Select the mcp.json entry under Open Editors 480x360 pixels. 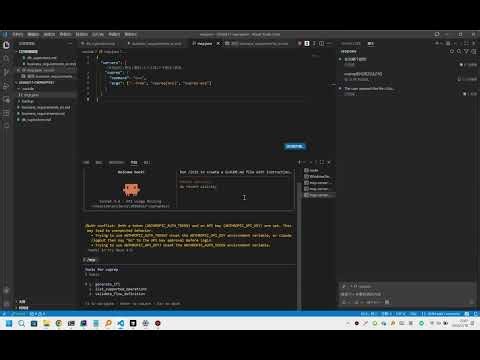pos(38,70)
